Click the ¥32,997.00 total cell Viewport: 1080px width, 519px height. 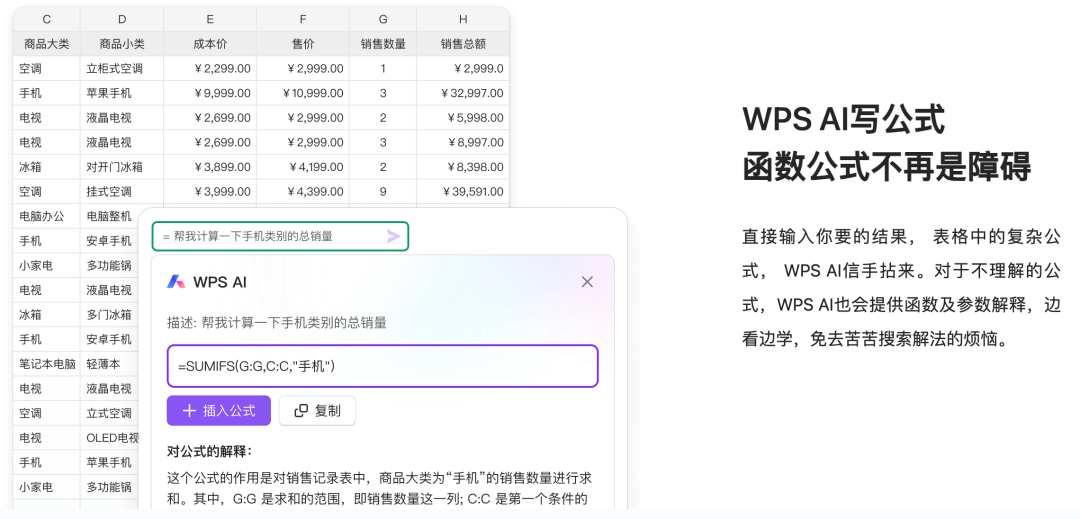[463, 93]
